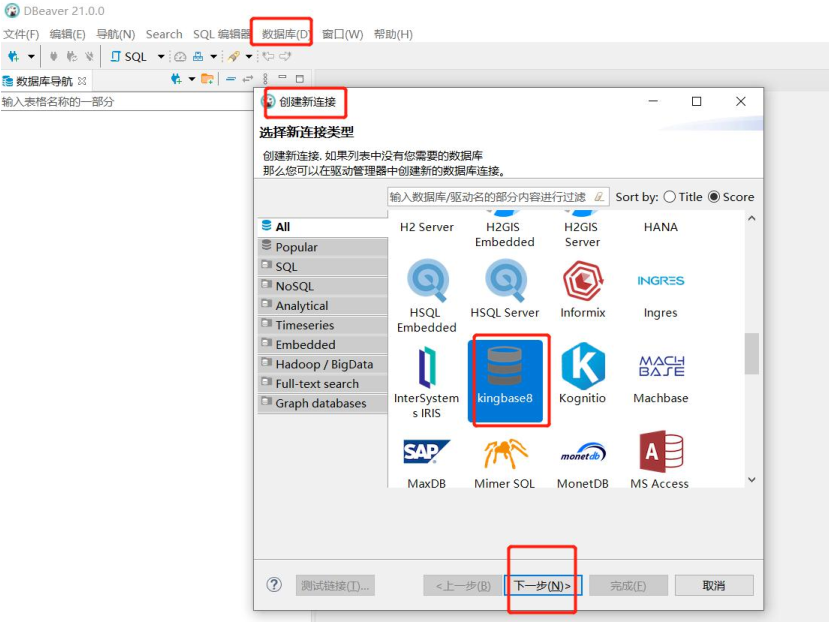The height and width of the screenshot is (625, 829).
Task: Click the forward navigation arrow icon
Action: click(285, 56)
